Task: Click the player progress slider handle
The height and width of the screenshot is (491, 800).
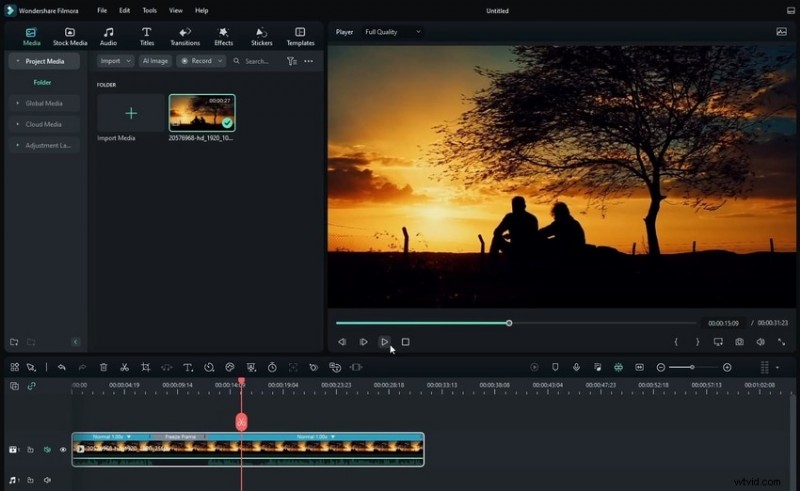Action: (509, 323)
